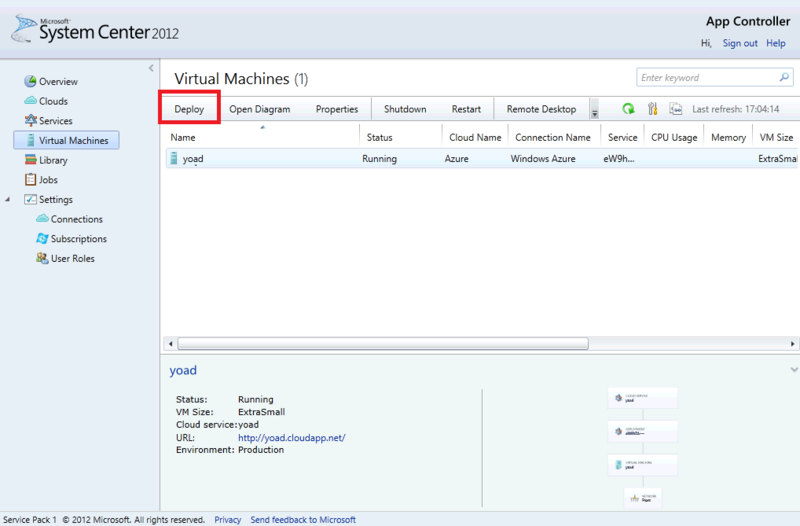
Task: Click the search magnifier icon
Action: (x=784, y=77)
